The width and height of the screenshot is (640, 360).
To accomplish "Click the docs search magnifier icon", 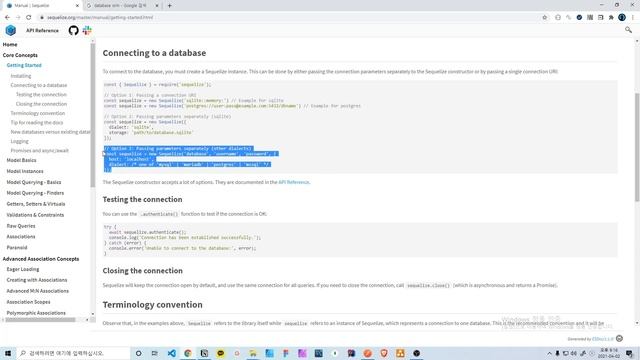I will pyautogui.click(x=628, y=30).
